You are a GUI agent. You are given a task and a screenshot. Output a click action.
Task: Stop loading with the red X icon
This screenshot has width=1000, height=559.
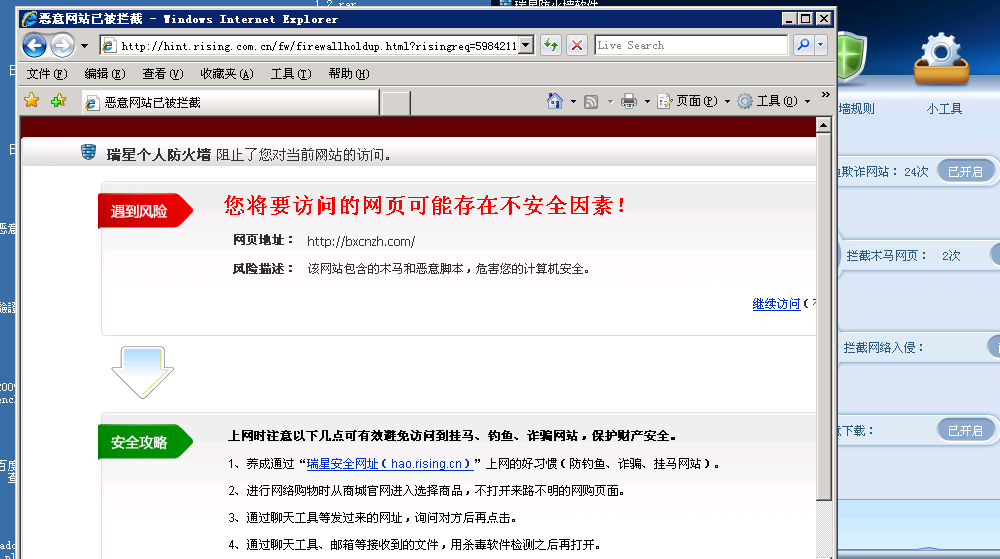click(x=577, y=45)
